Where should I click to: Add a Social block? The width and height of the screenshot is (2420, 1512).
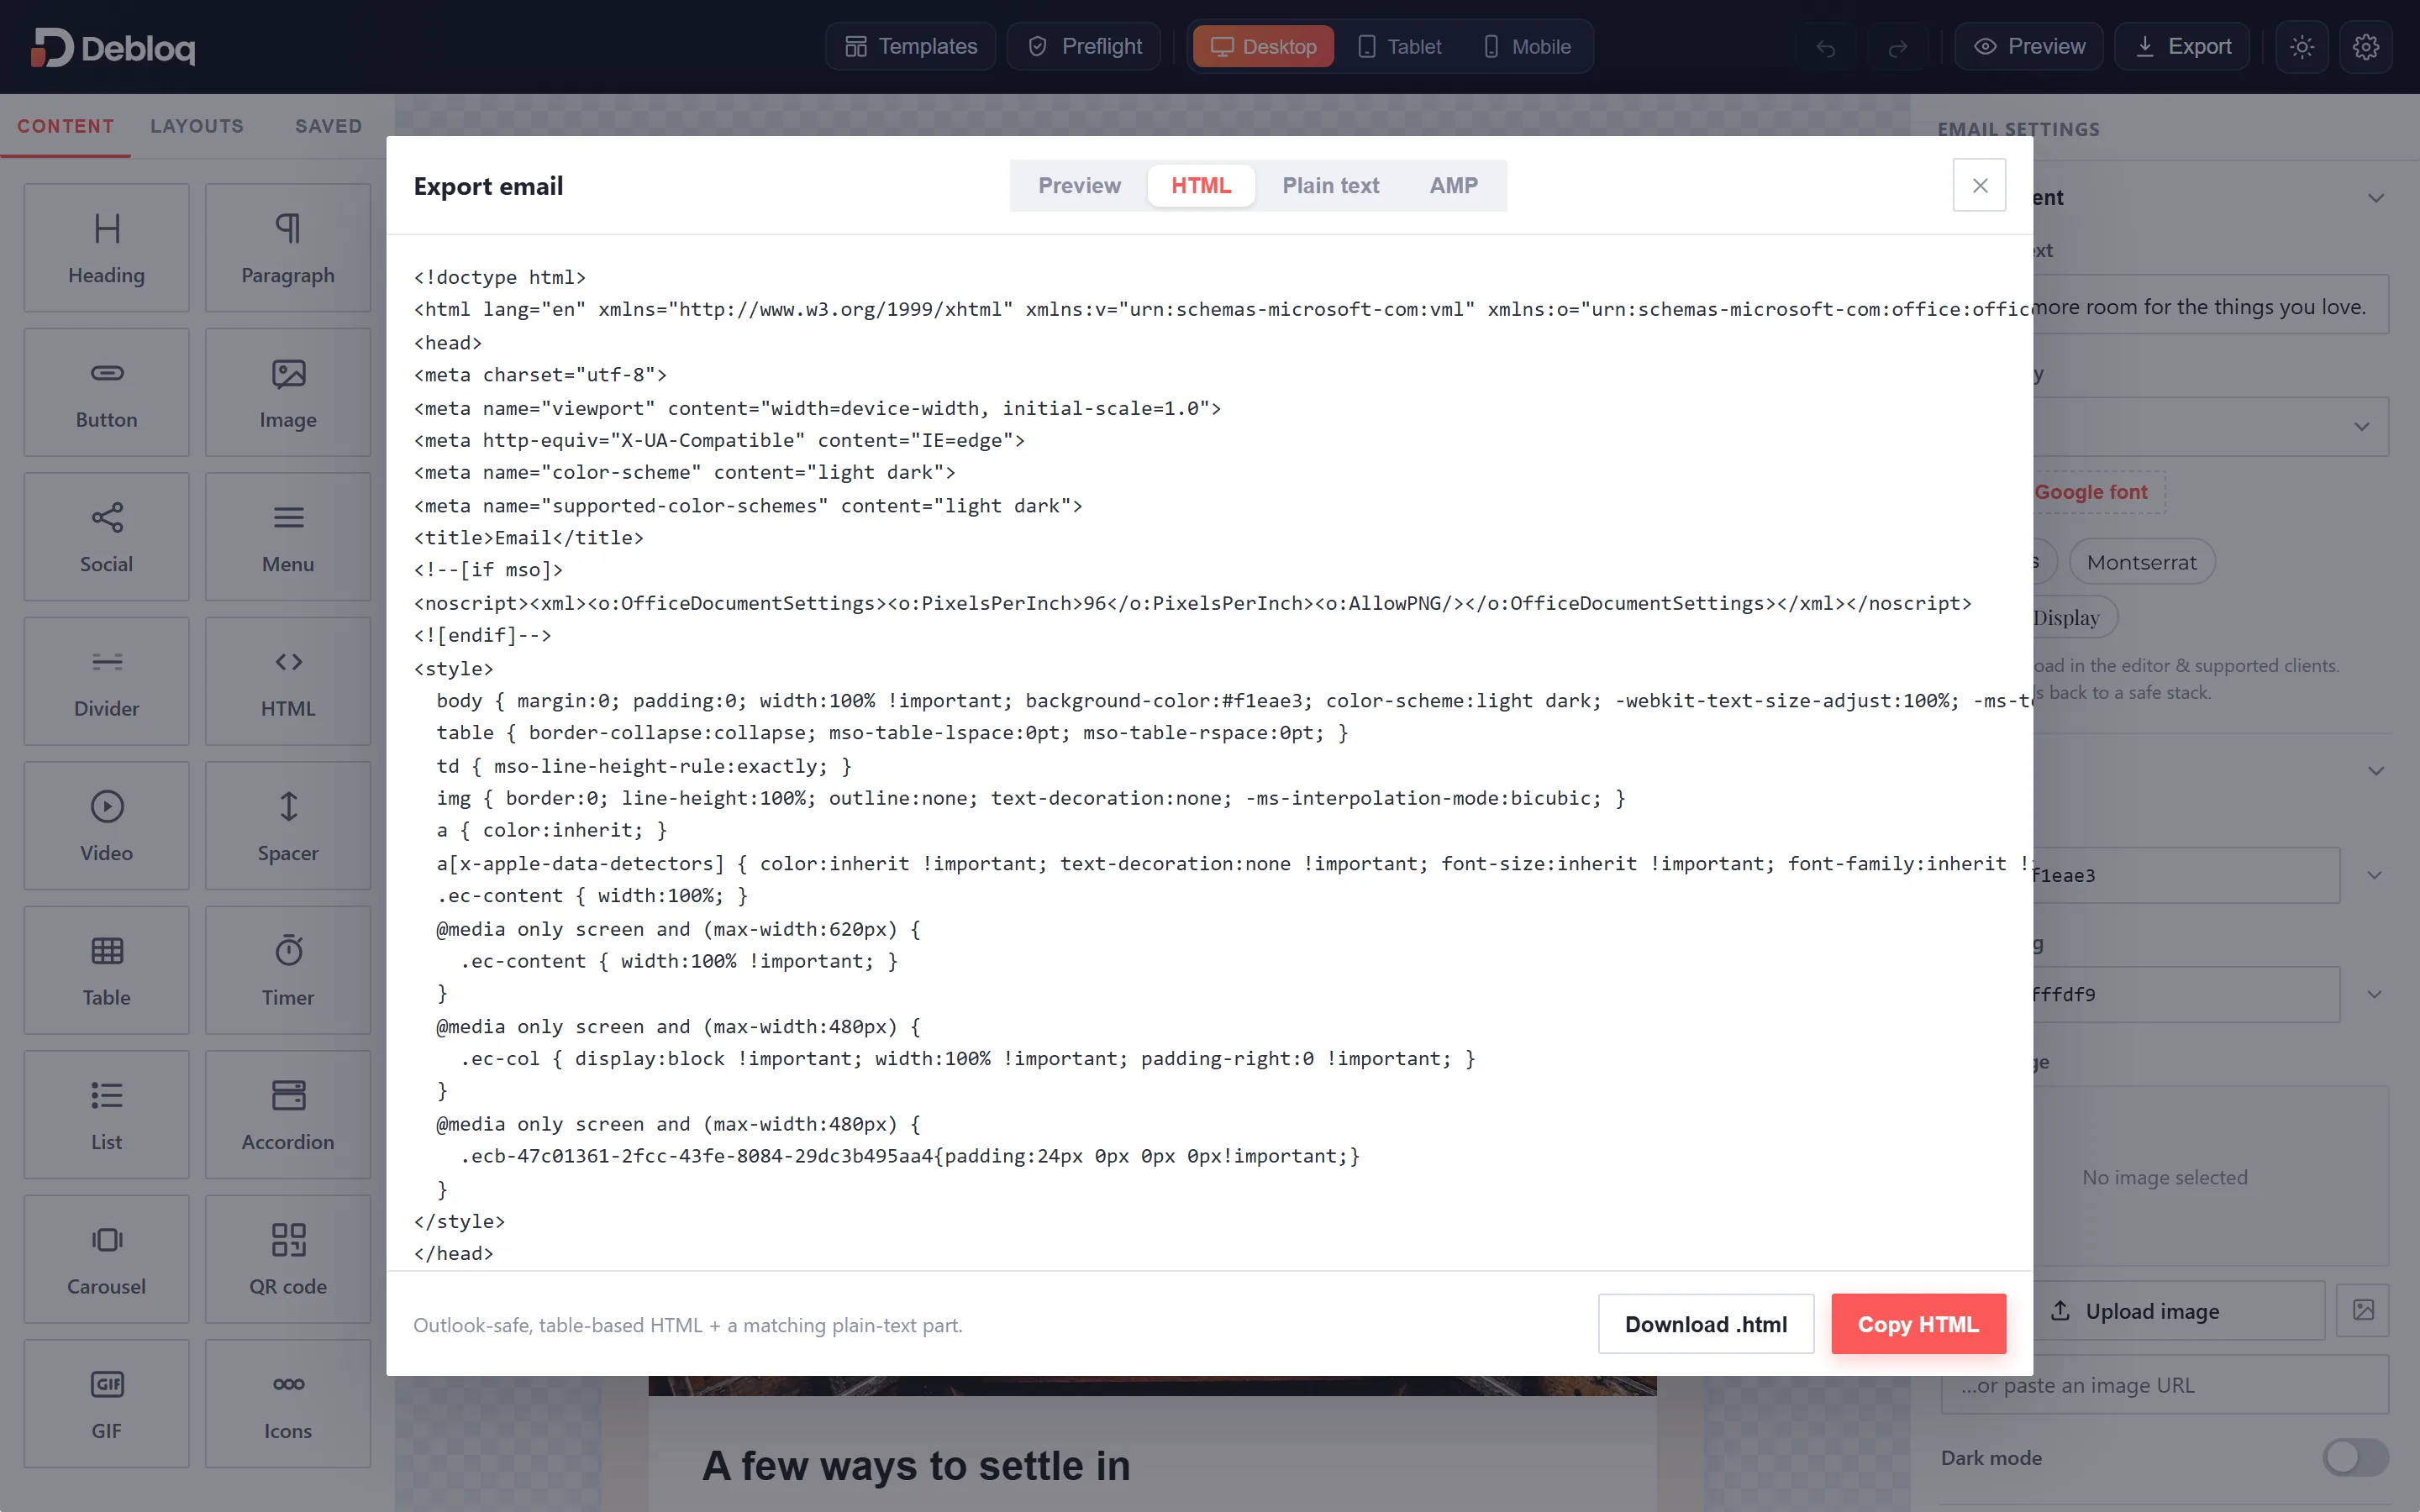[x=106, y=536]
